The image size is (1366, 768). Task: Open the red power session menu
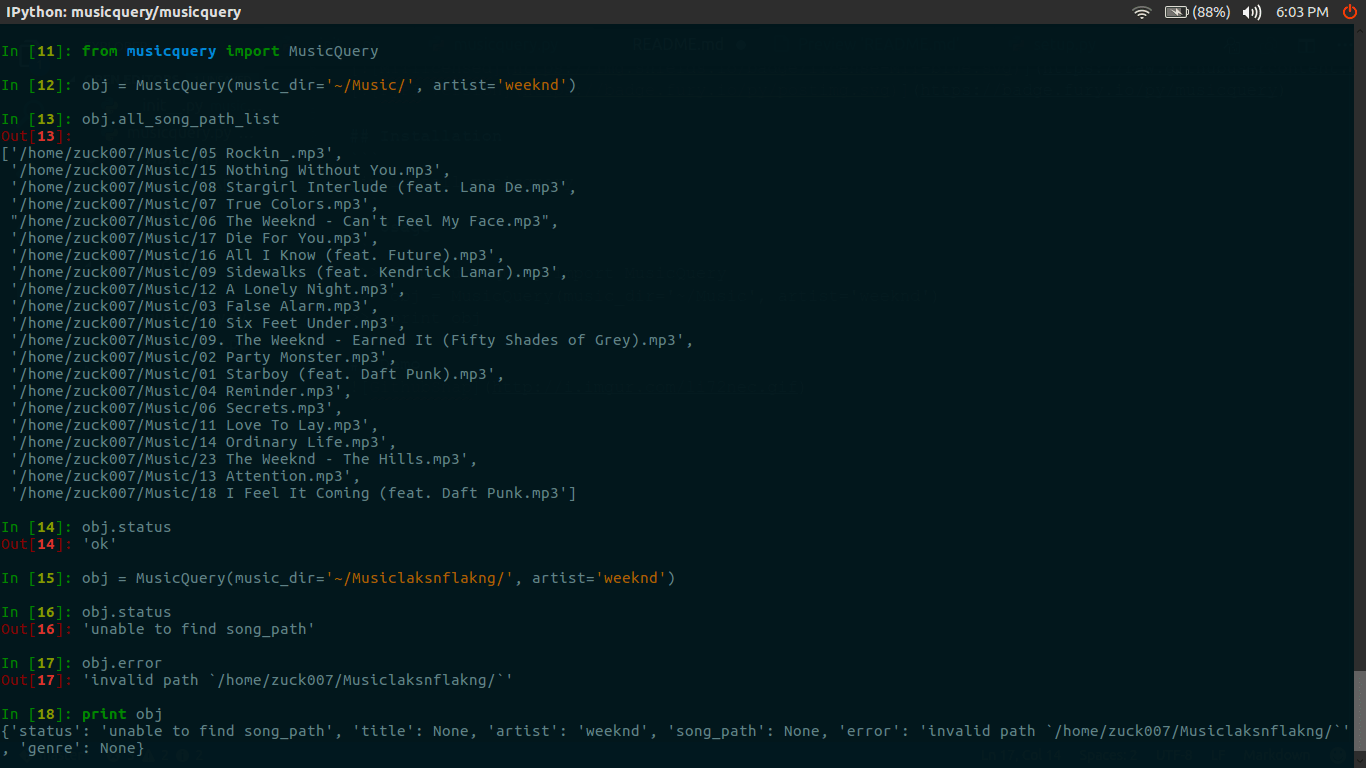(x=1349, y=12)
